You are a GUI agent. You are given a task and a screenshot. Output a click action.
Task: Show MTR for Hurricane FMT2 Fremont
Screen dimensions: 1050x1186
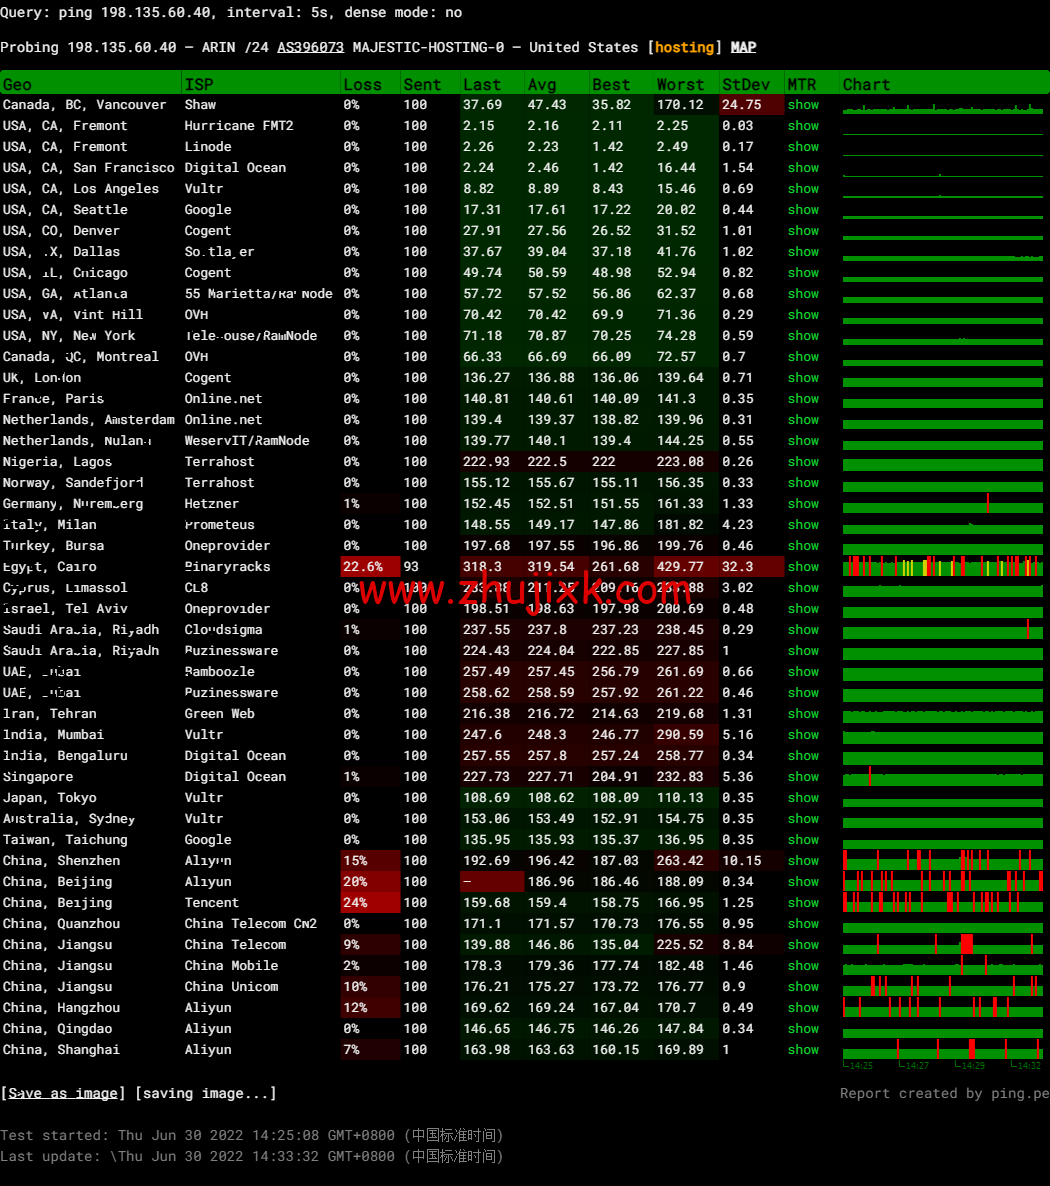coord(804,125)
